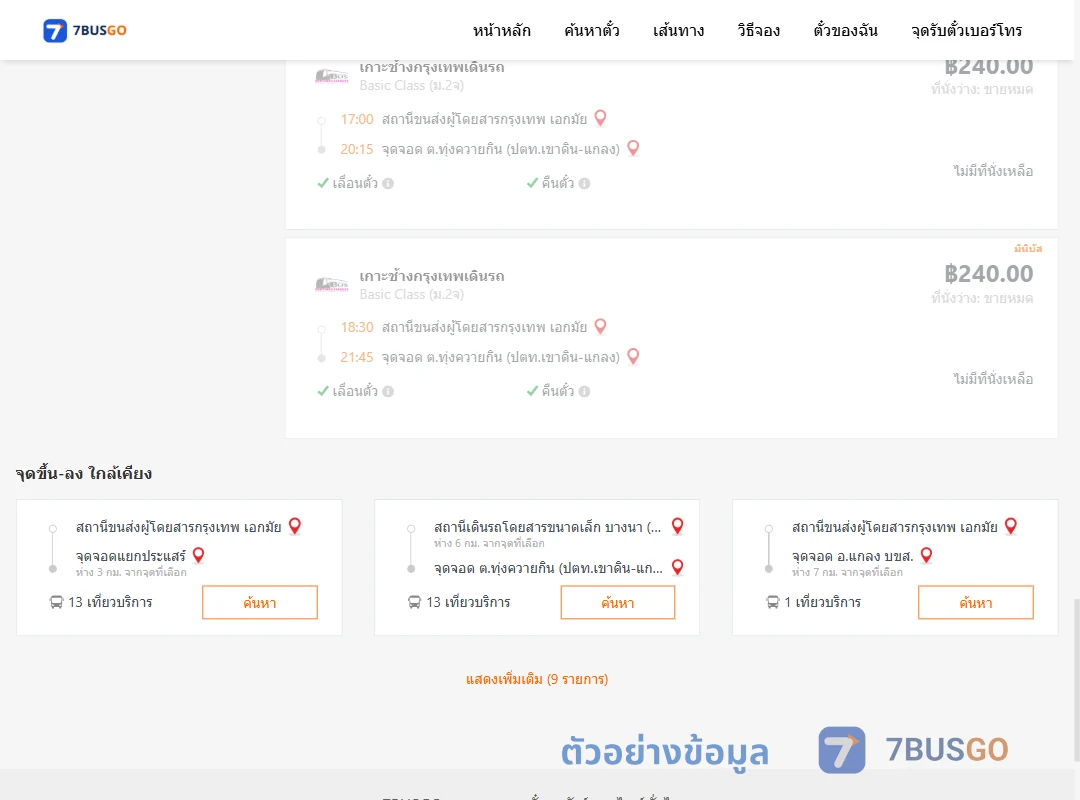
Task: Click ค้นหา button for อ.แกลง บขส. route
Action: click(x=975, y=602)
